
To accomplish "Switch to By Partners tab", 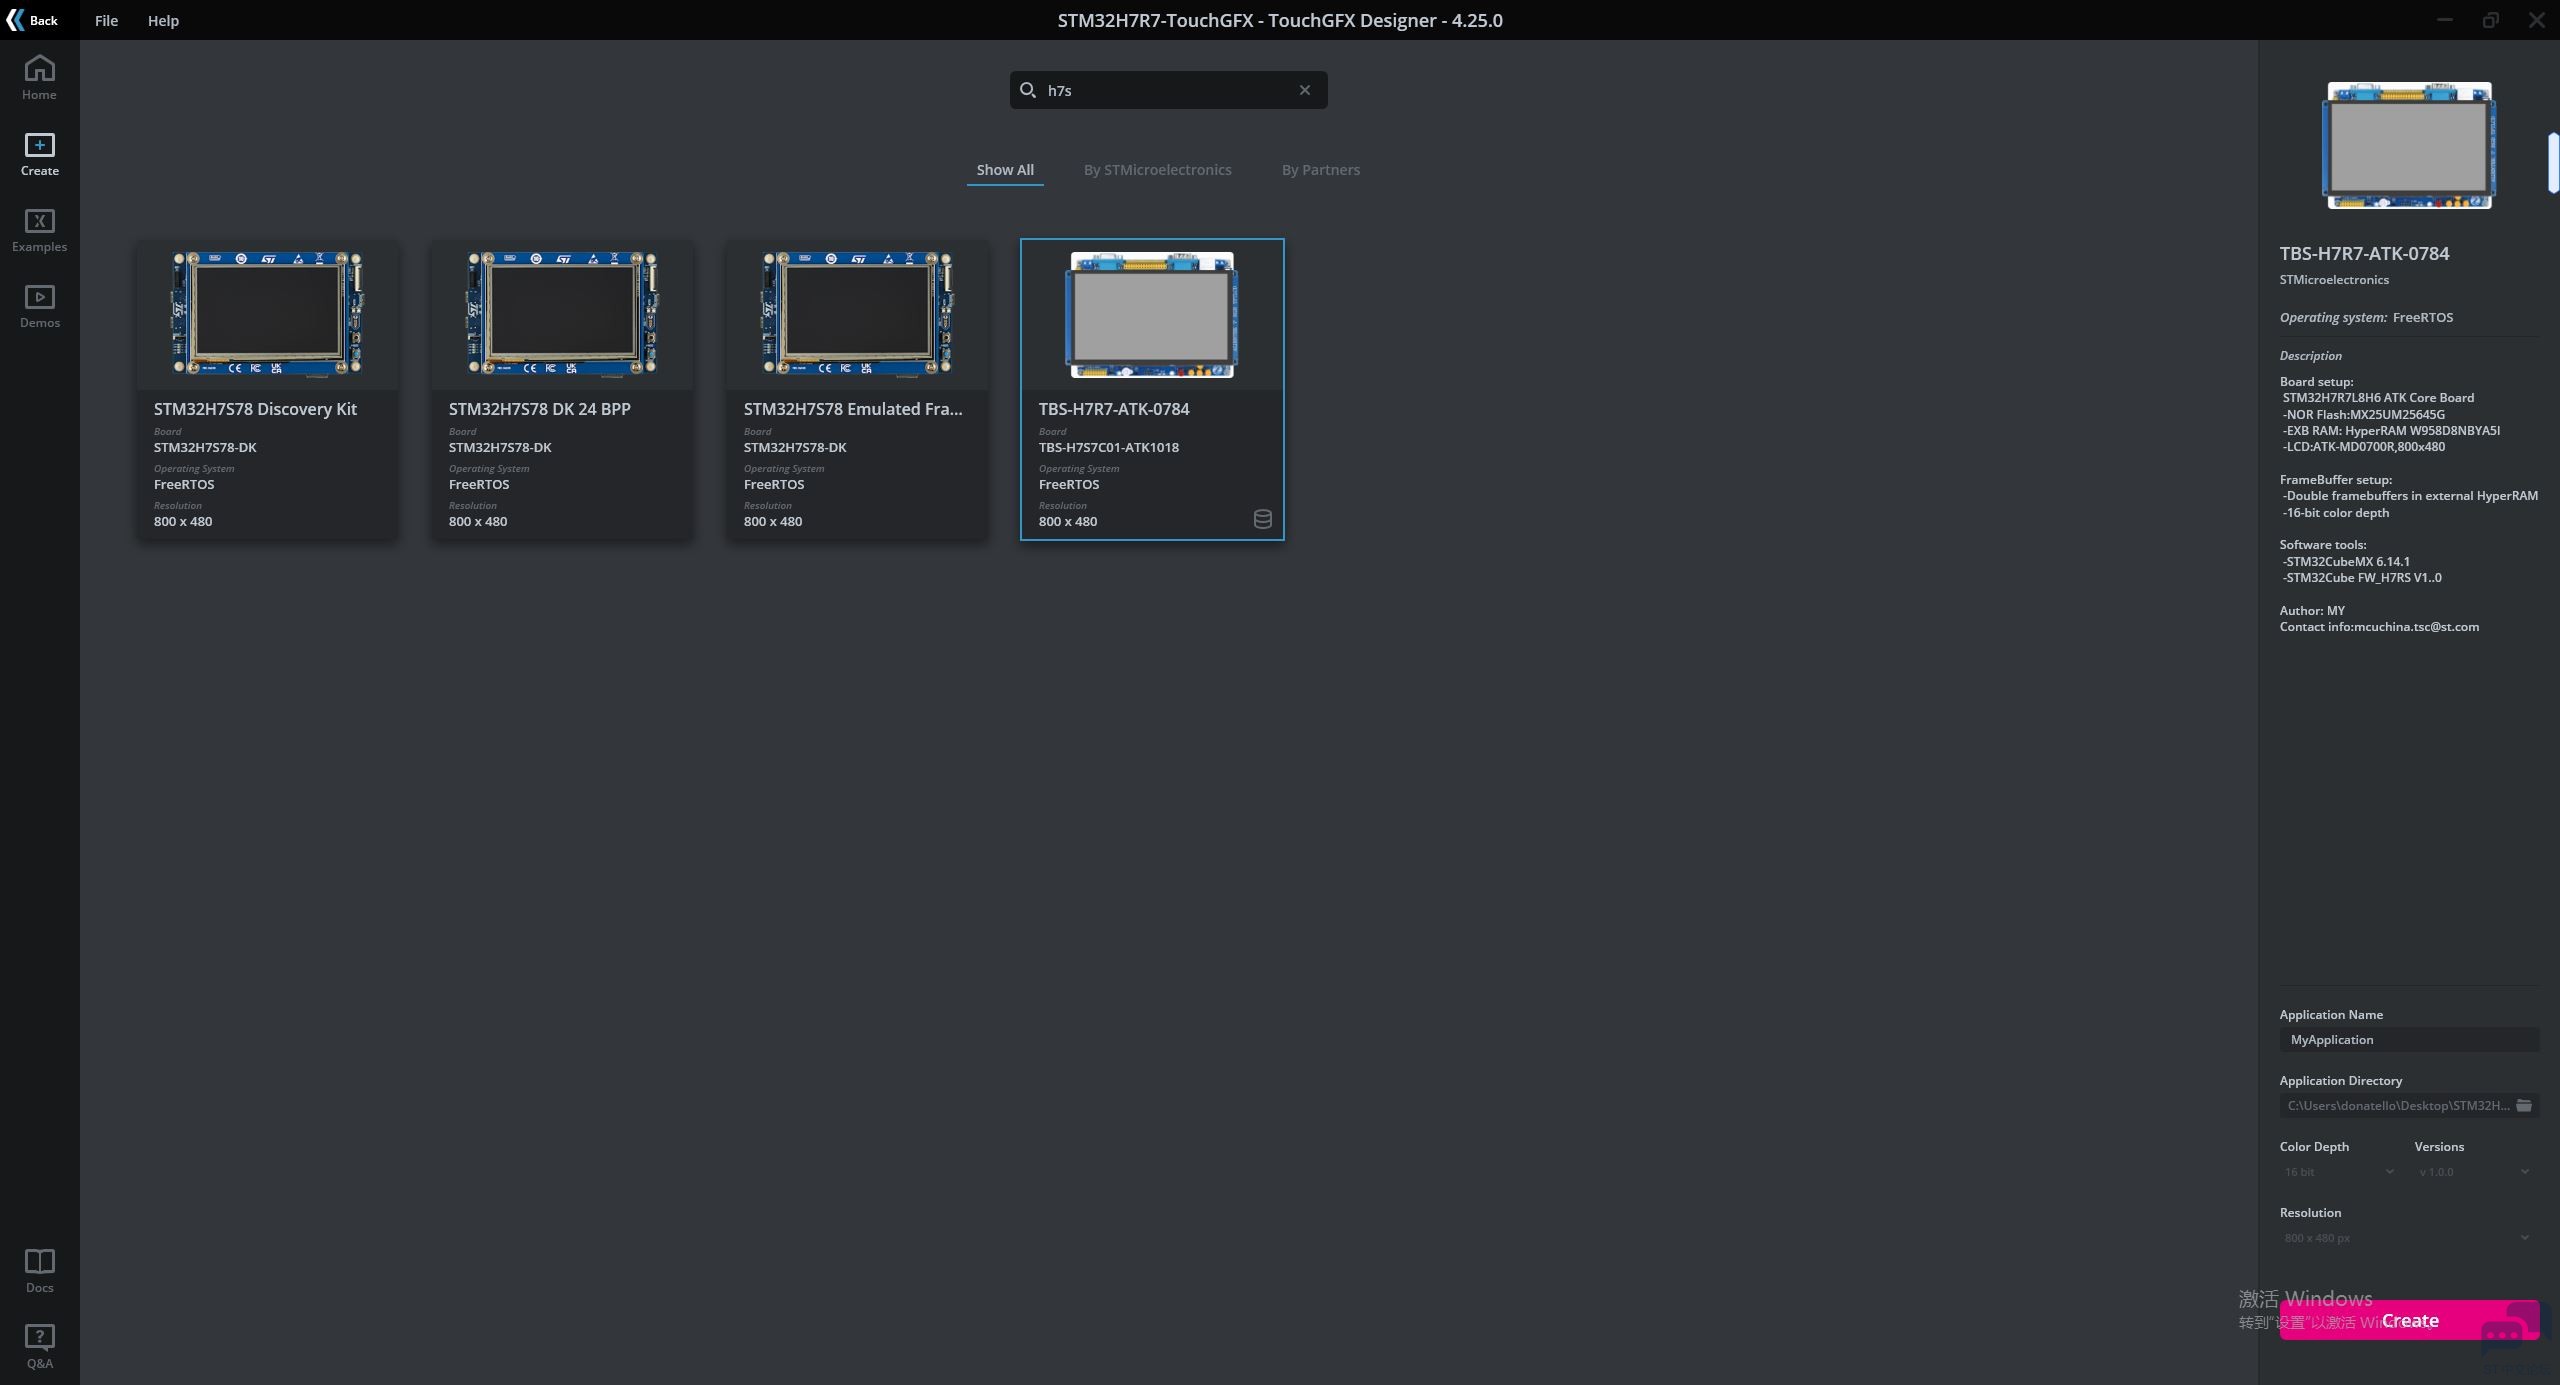I will [1320, 170].
